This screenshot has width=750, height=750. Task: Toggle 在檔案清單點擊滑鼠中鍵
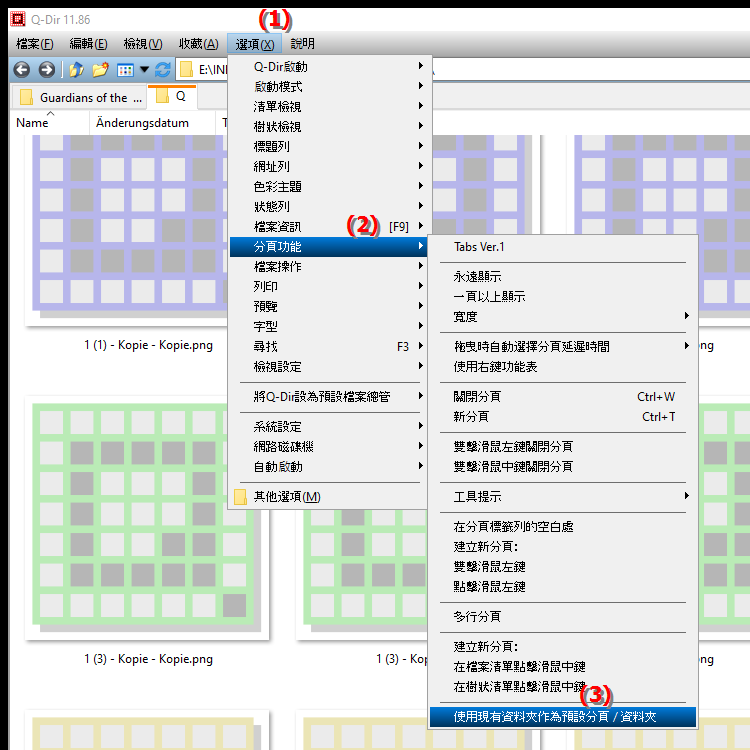click(x=563, y=667)
